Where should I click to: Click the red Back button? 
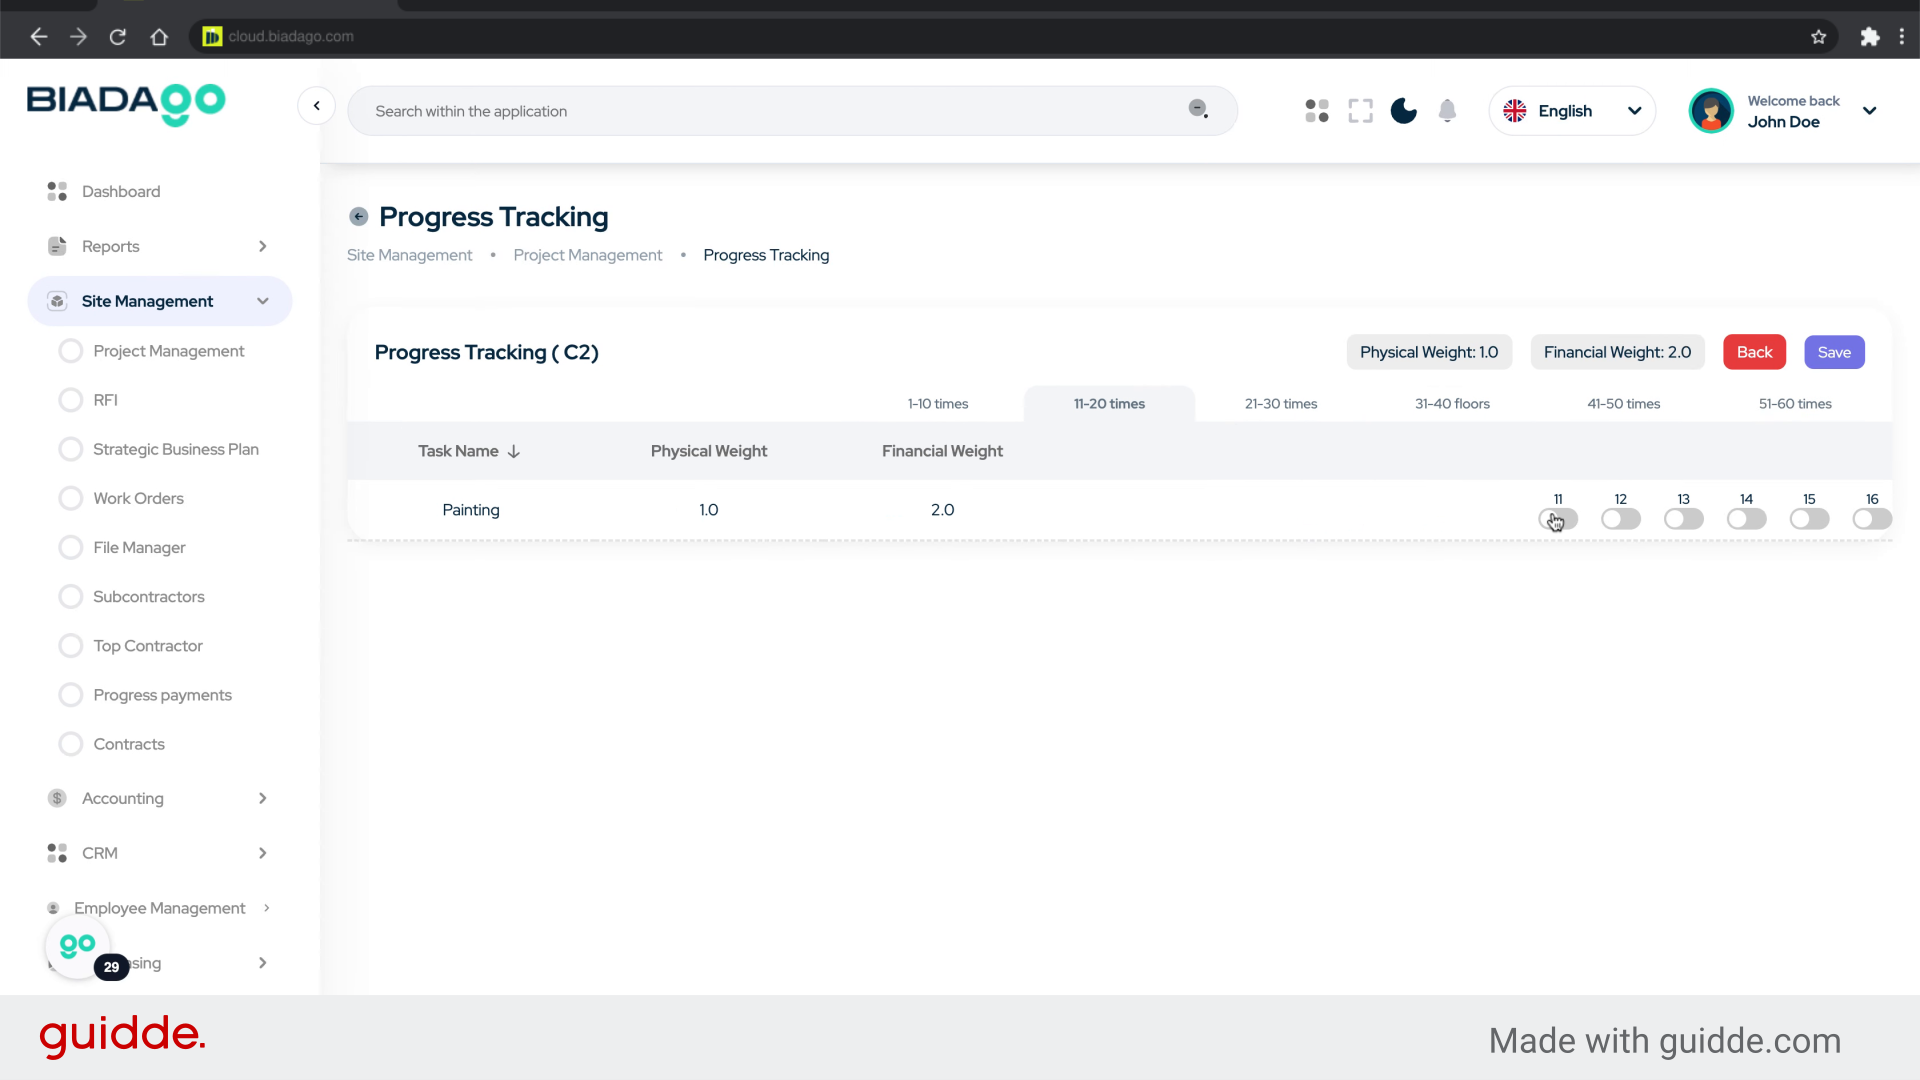click(x=1753, y=352)
